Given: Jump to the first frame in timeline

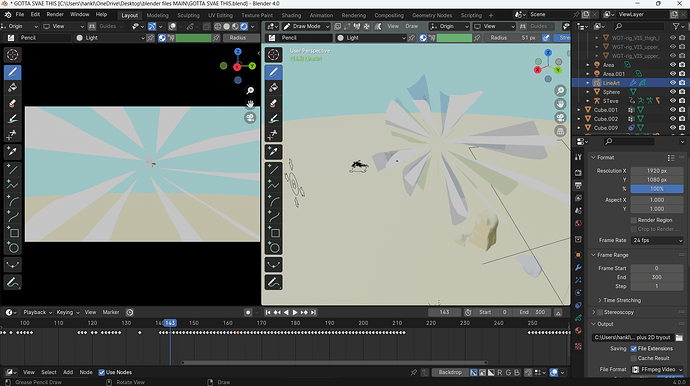Looking at the screenshot, I should [268, 312].
